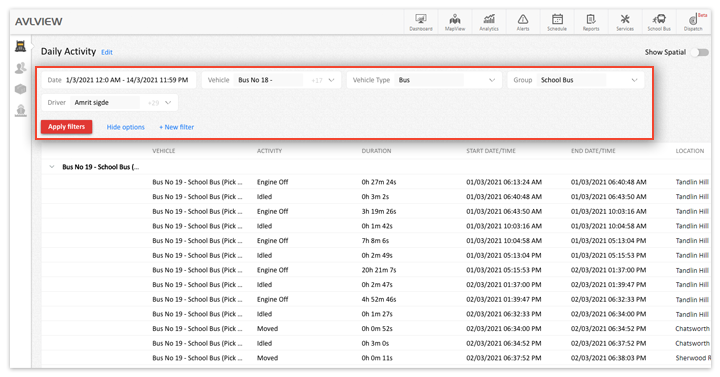This screenshot has width=720, height=377.
Task: Click the AVLVIEW logo
Action: tap(39, 22)
